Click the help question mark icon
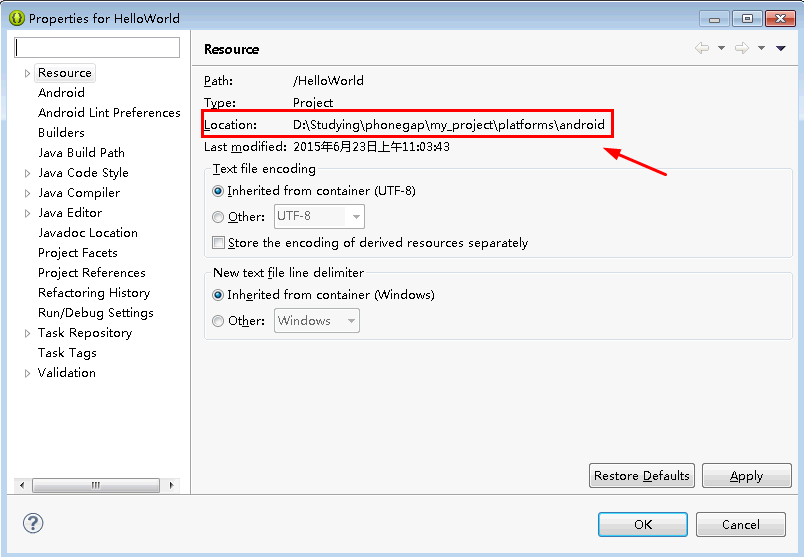The width and height of the screenshot is (804, 557). [33, 523]
